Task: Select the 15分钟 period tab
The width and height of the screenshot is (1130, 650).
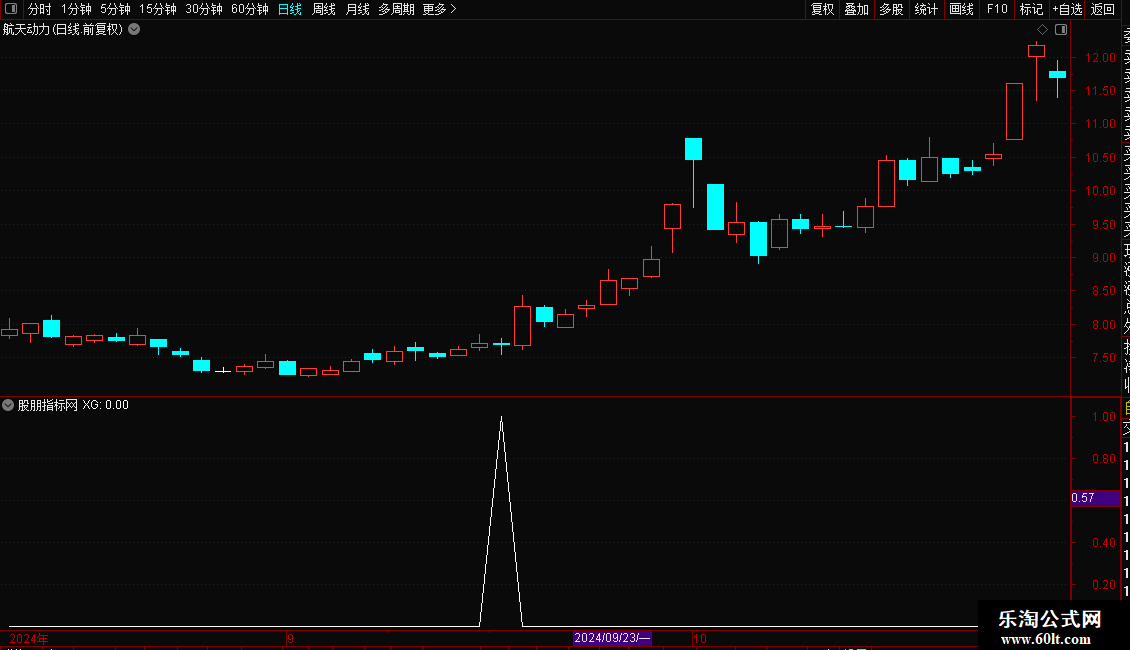Action: tap(158, 9)
